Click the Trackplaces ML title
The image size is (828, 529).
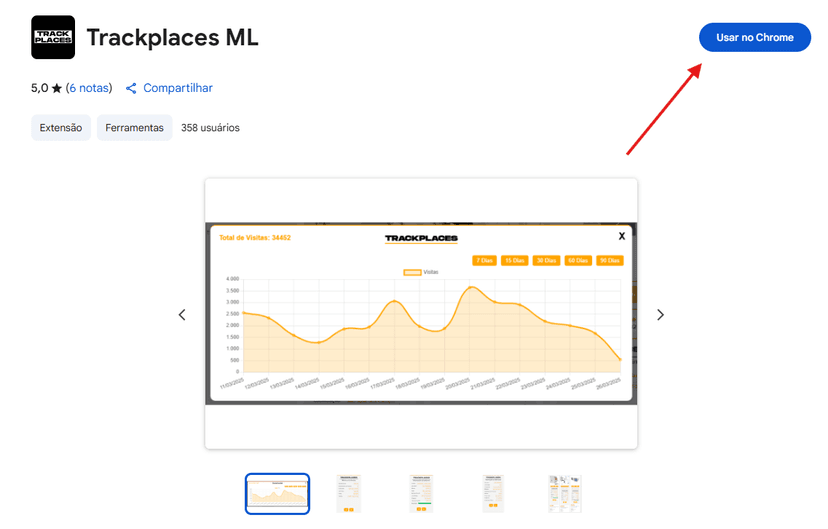click(x=173, y=37)
